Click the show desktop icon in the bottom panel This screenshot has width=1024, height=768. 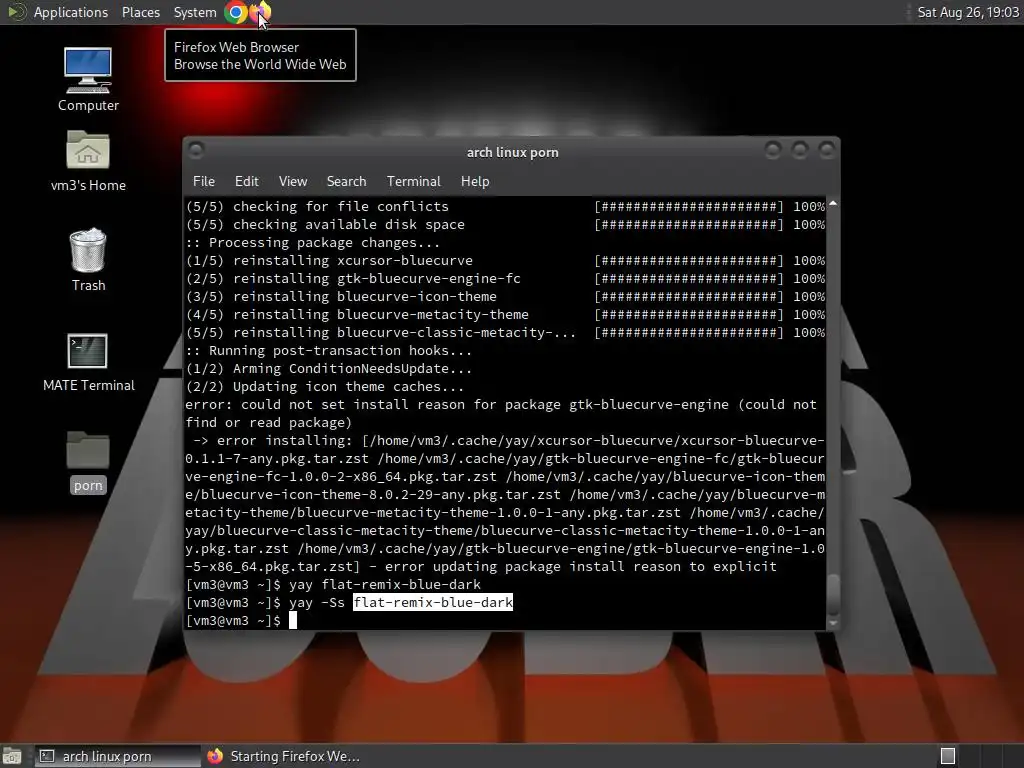(12, 756)
